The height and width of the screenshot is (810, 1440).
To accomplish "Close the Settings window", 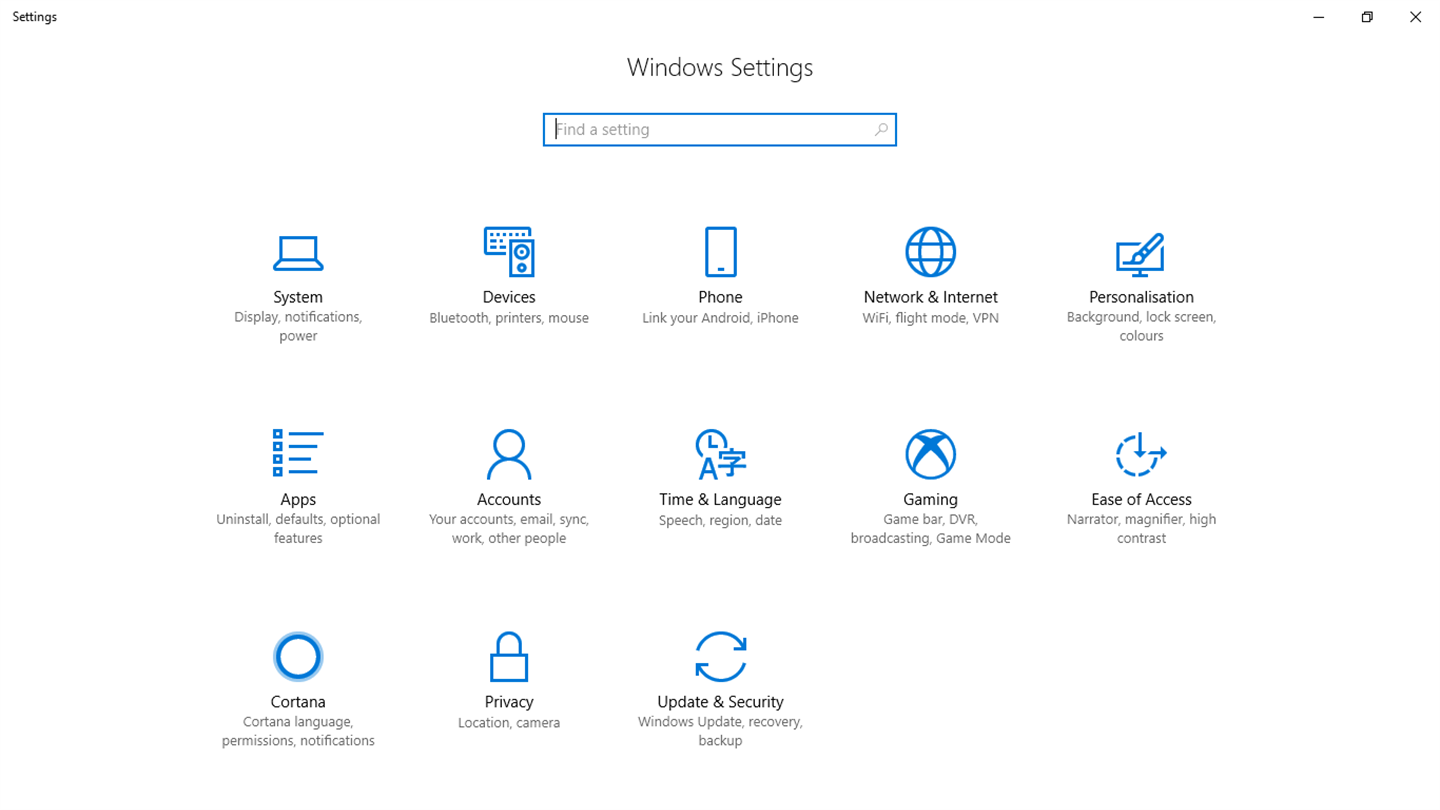I will coord(1415,16).
